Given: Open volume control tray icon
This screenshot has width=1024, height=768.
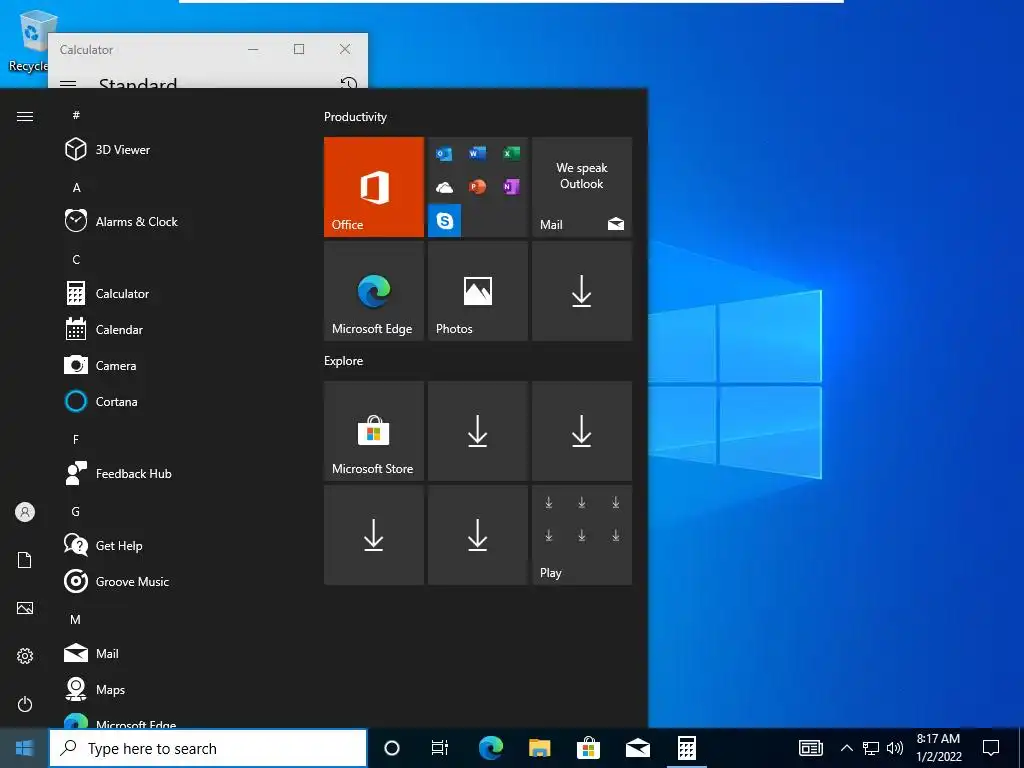Looking at the screenshot, I should (895, 748).
